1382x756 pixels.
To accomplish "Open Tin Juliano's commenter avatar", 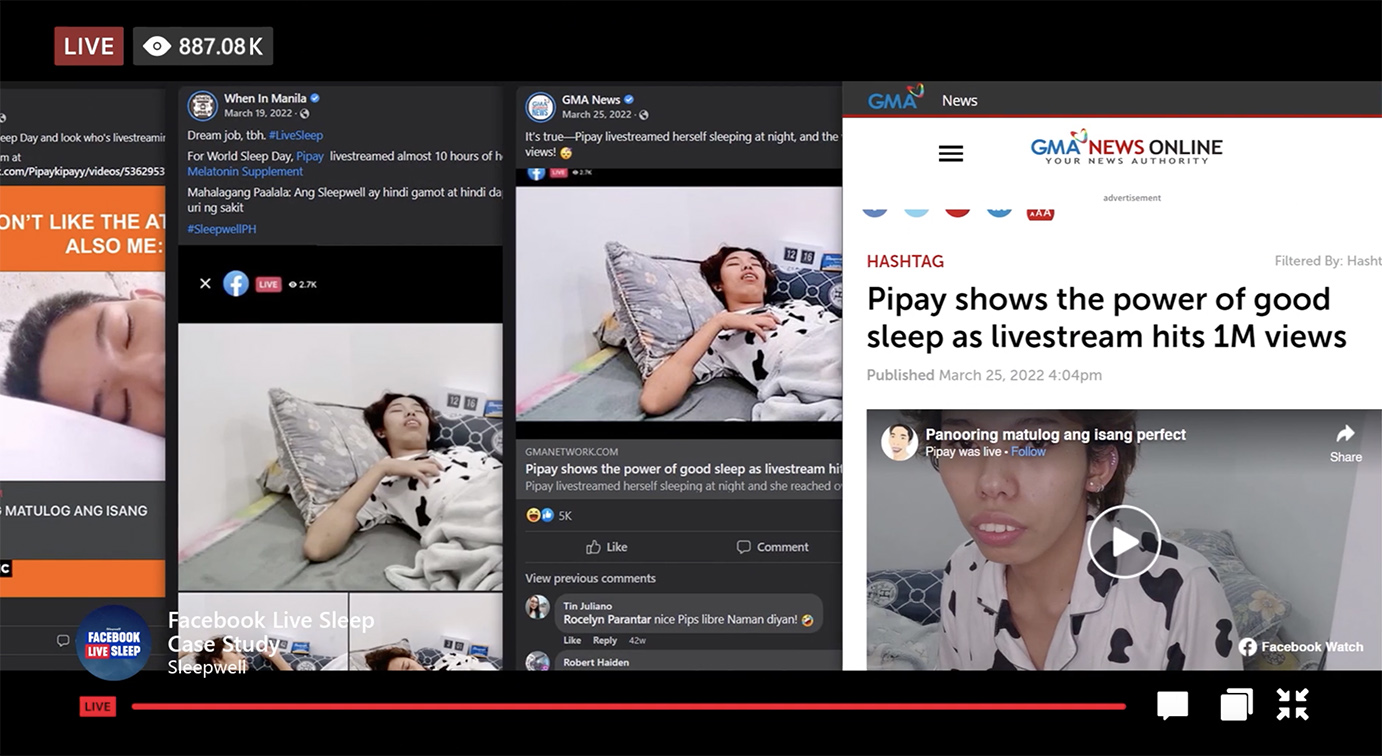I will pos(538,607).
